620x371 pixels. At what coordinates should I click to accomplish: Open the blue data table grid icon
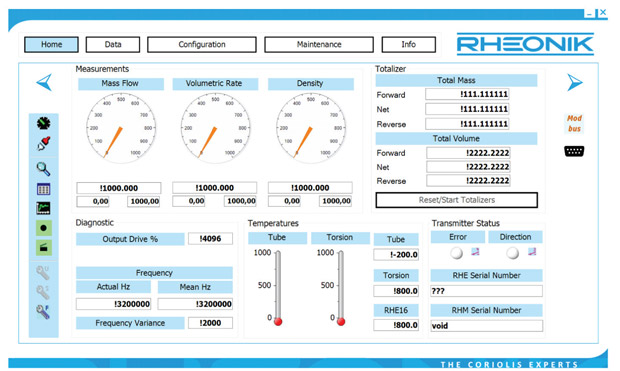(43, 189)
